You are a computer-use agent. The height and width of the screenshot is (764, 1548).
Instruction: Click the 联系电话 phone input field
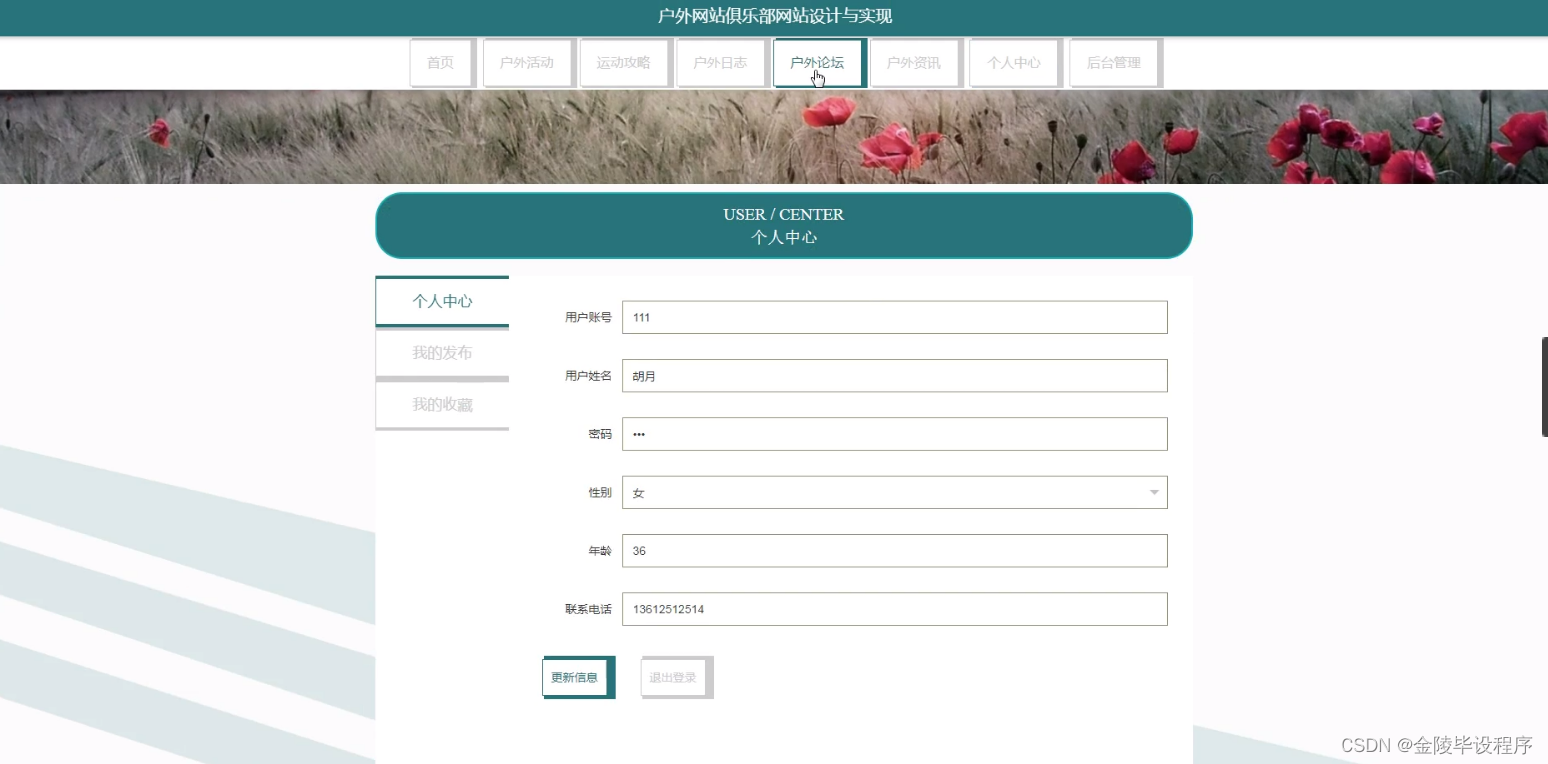894,608
